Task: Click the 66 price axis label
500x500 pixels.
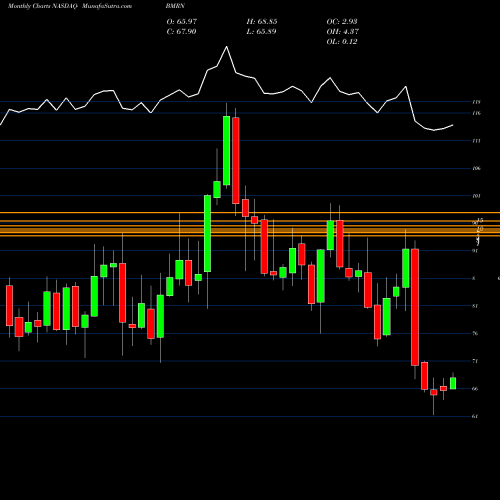Action: pyautogui.click(x=475, y=389)
